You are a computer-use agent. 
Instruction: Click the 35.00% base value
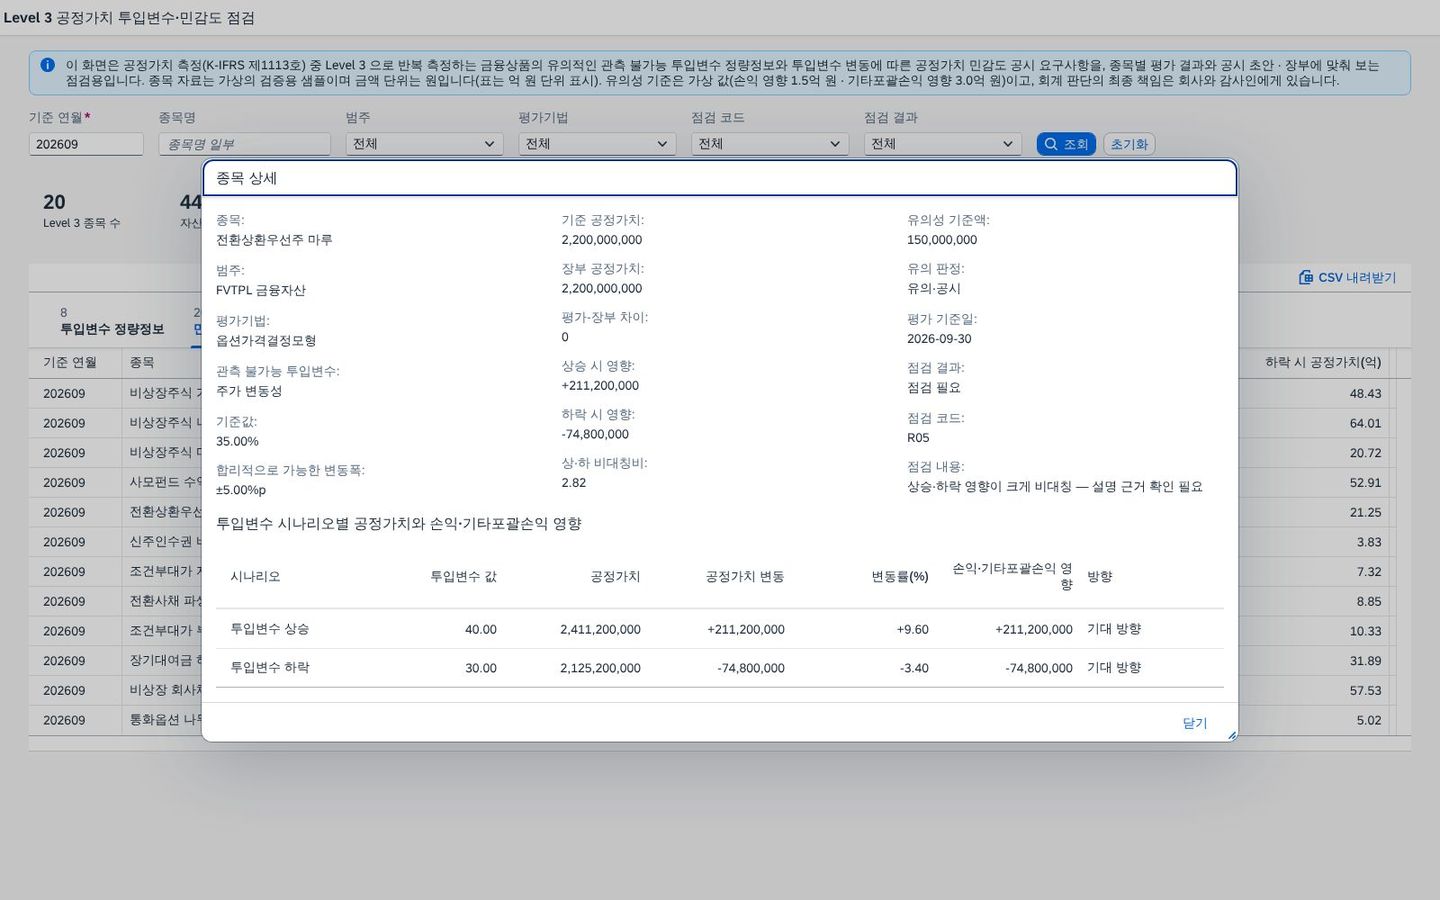pos(237,441)
